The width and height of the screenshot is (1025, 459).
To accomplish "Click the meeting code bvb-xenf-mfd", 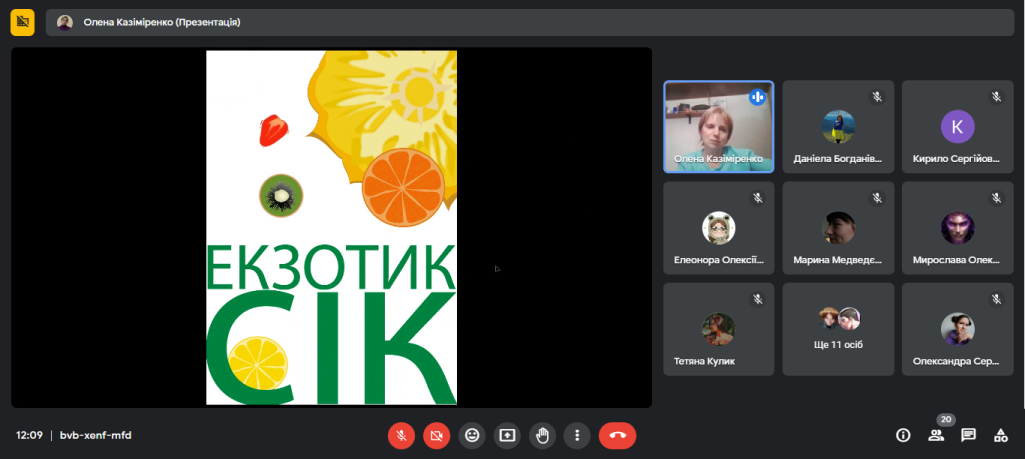I will pyautogui.click(x=95, y=435).
